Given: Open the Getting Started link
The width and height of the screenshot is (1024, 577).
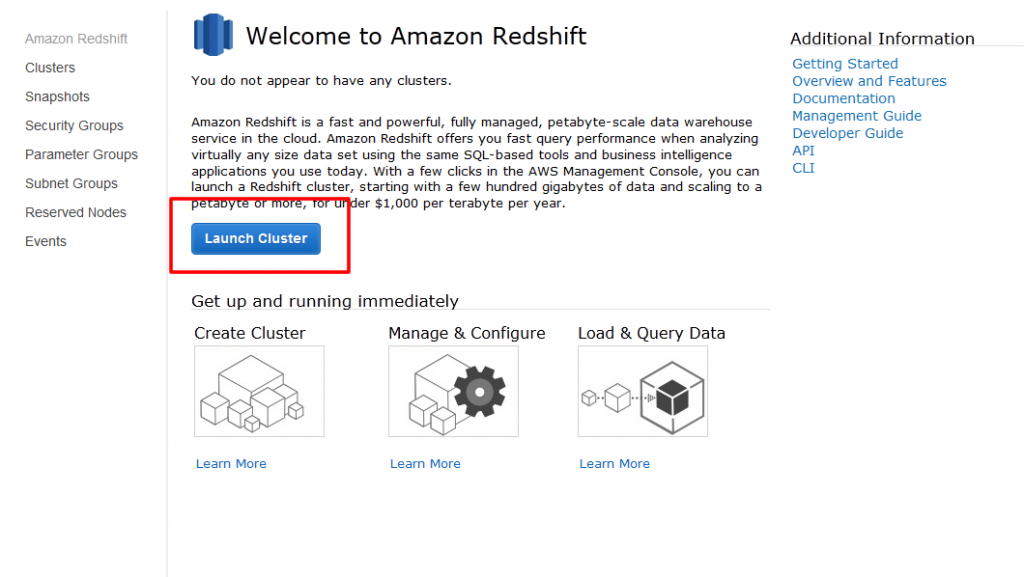Looking at the screenshot, I should coord(845,64).
